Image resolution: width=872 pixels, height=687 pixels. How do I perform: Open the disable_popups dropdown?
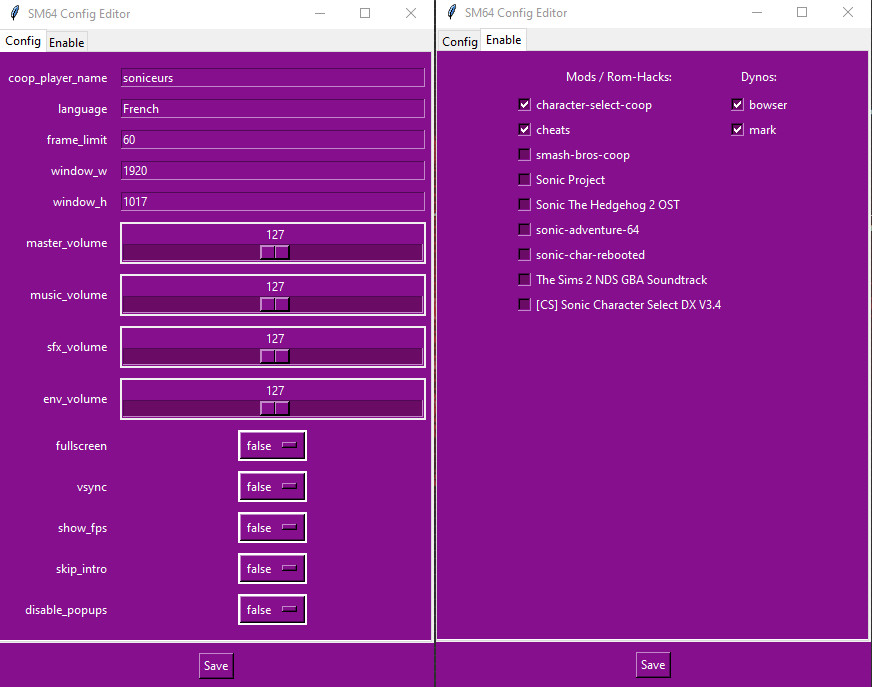click(272, 610)
